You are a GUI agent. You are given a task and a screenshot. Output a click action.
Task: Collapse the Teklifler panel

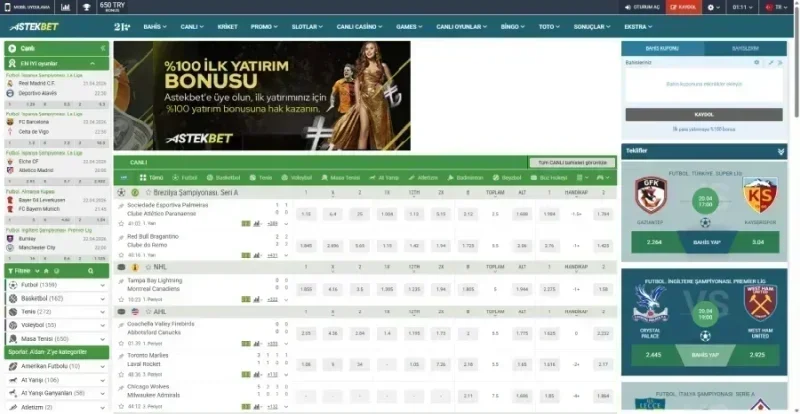(x=781, y=151)
